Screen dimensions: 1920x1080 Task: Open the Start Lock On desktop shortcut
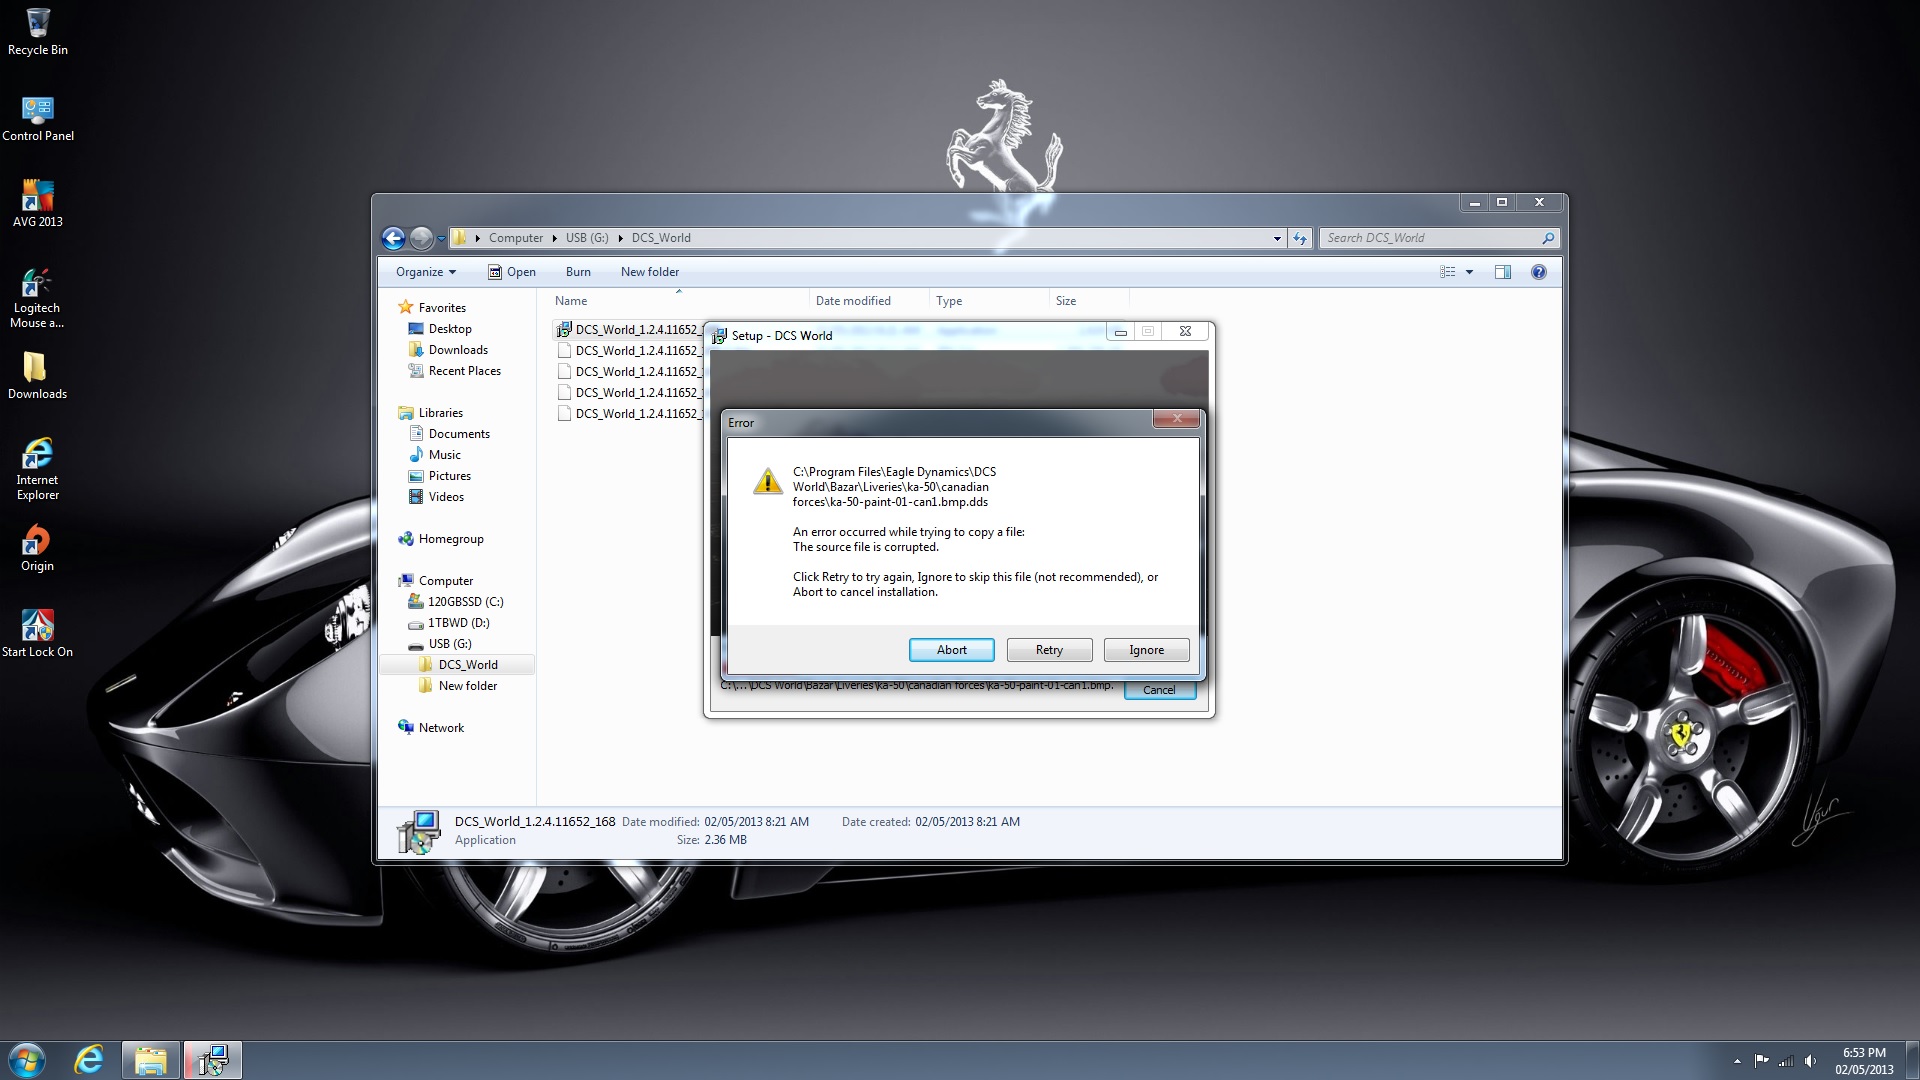point(37,634)
